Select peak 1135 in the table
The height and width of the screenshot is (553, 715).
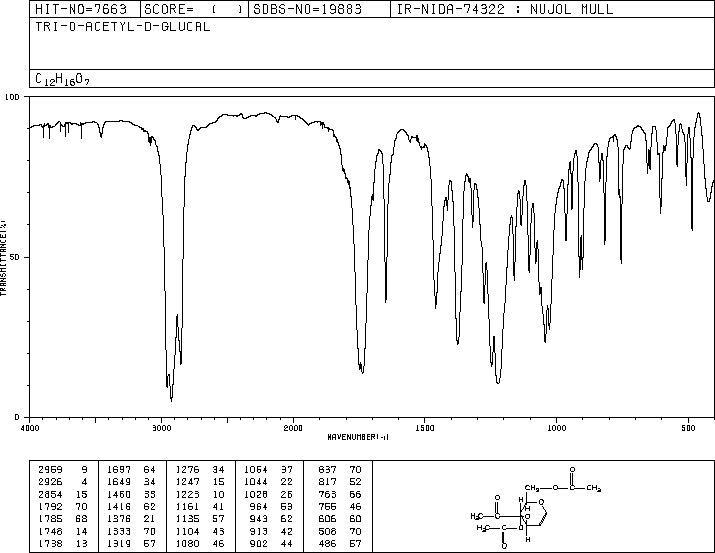[x=187, y=519]
